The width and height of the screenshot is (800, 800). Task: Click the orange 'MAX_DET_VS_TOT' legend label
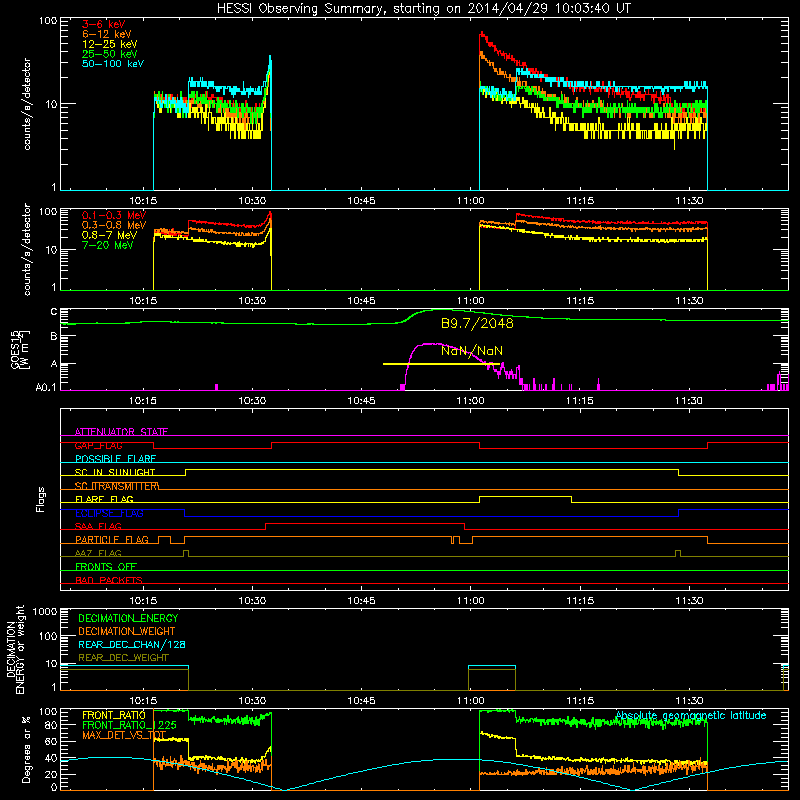124,735
